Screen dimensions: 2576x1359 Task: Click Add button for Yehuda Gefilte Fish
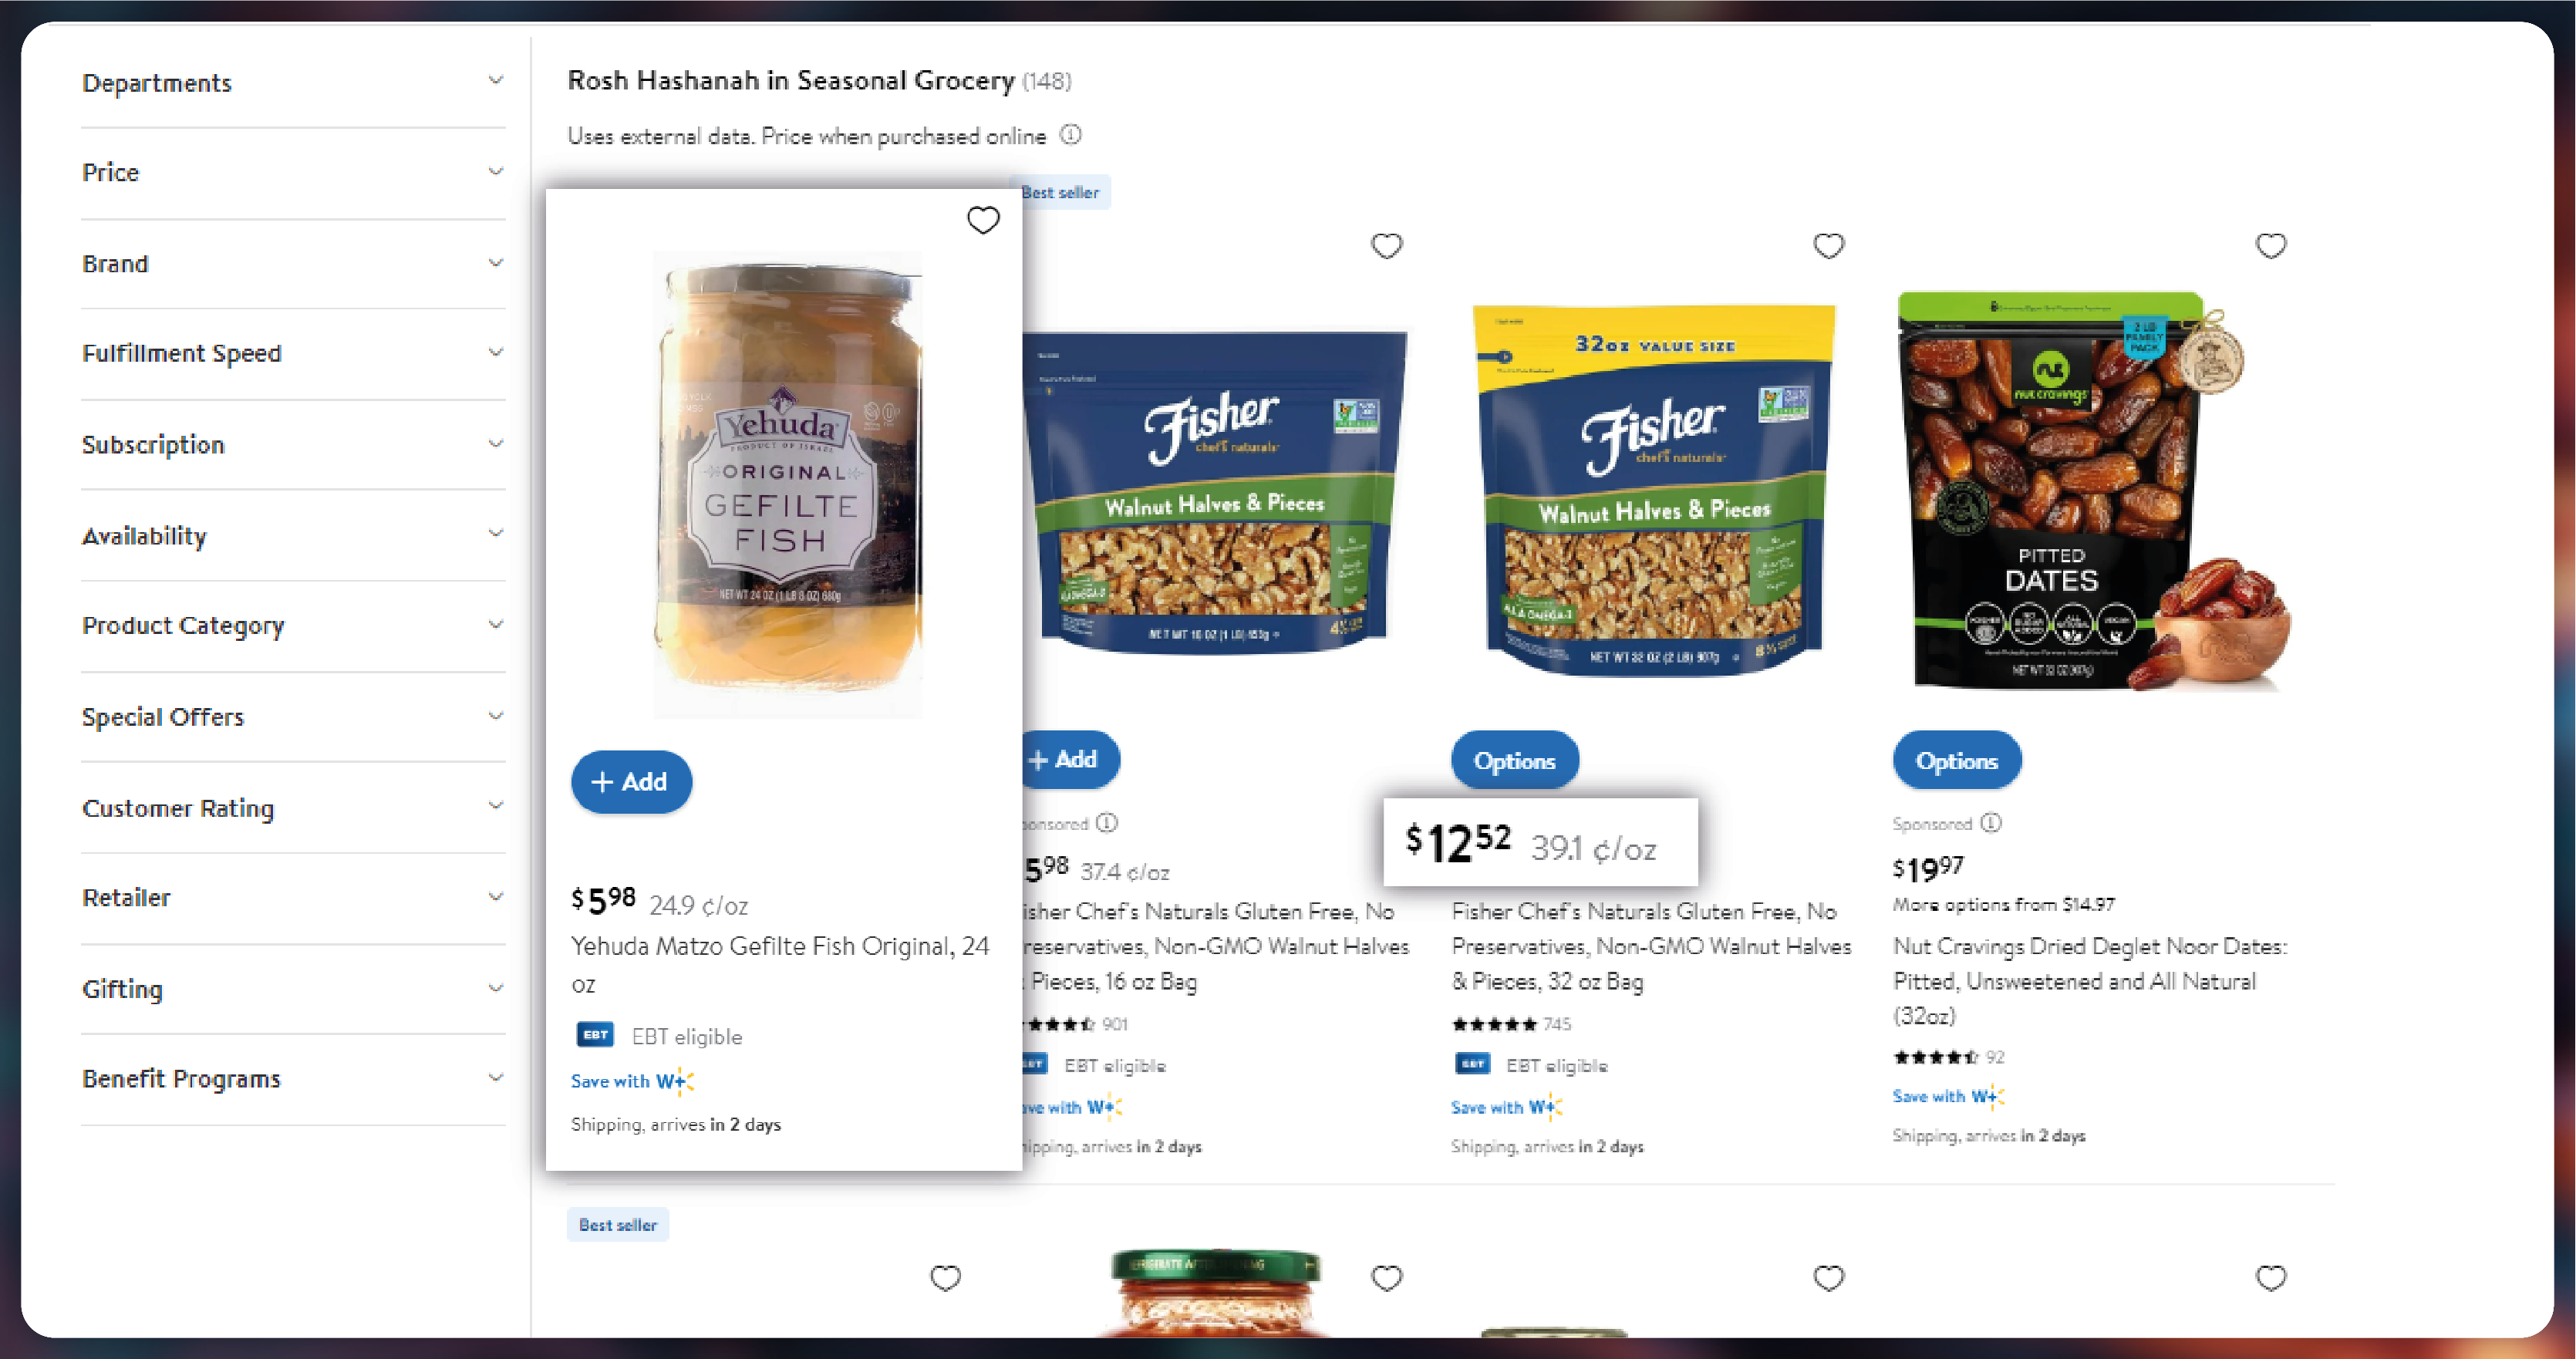coord(627,781)
